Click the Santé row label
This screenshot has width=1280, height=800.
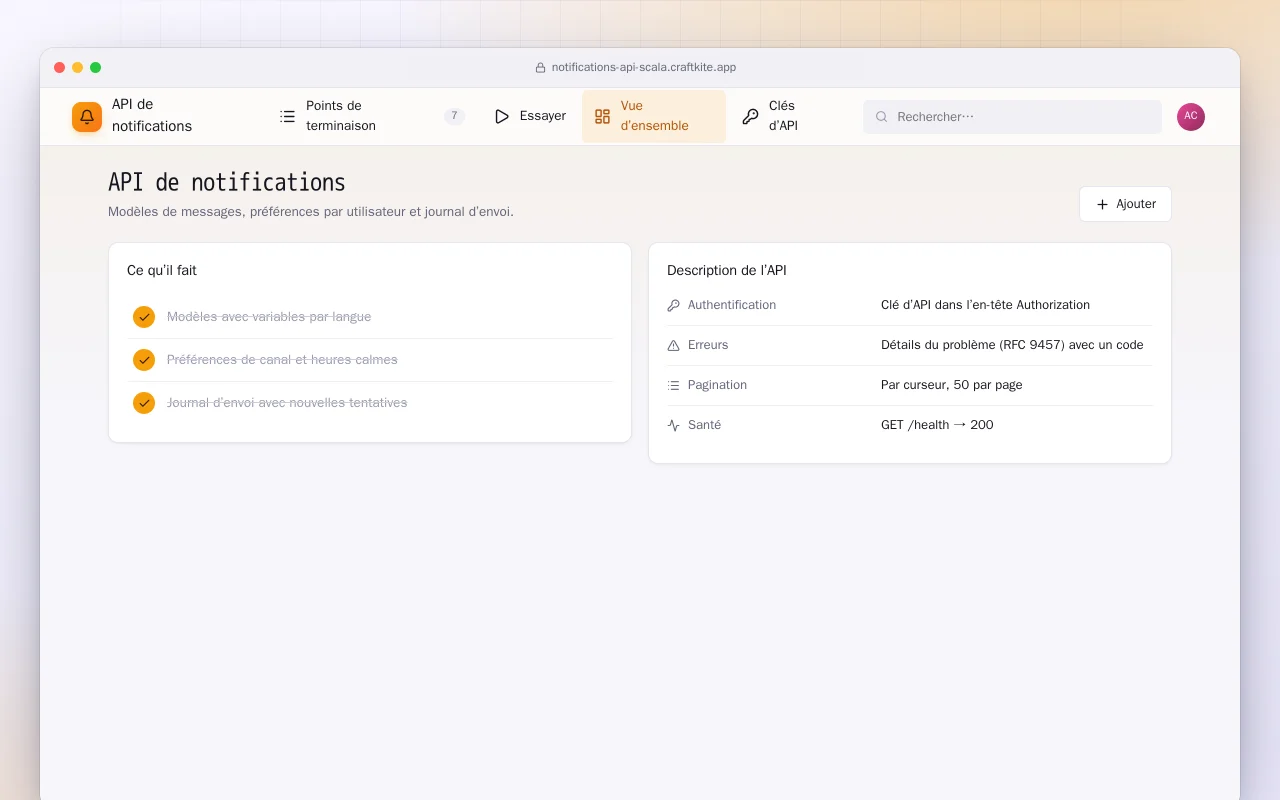pos(704,425)
